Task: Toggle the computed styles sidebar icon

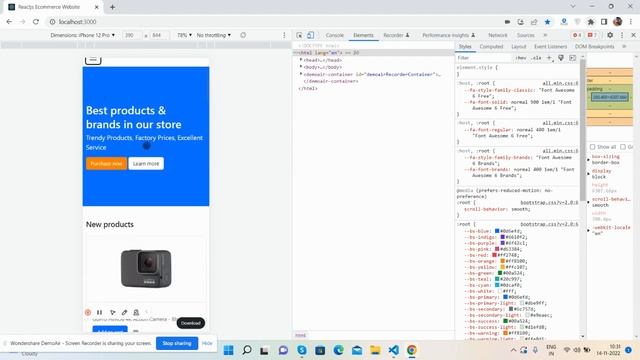Action: (573, 58)
